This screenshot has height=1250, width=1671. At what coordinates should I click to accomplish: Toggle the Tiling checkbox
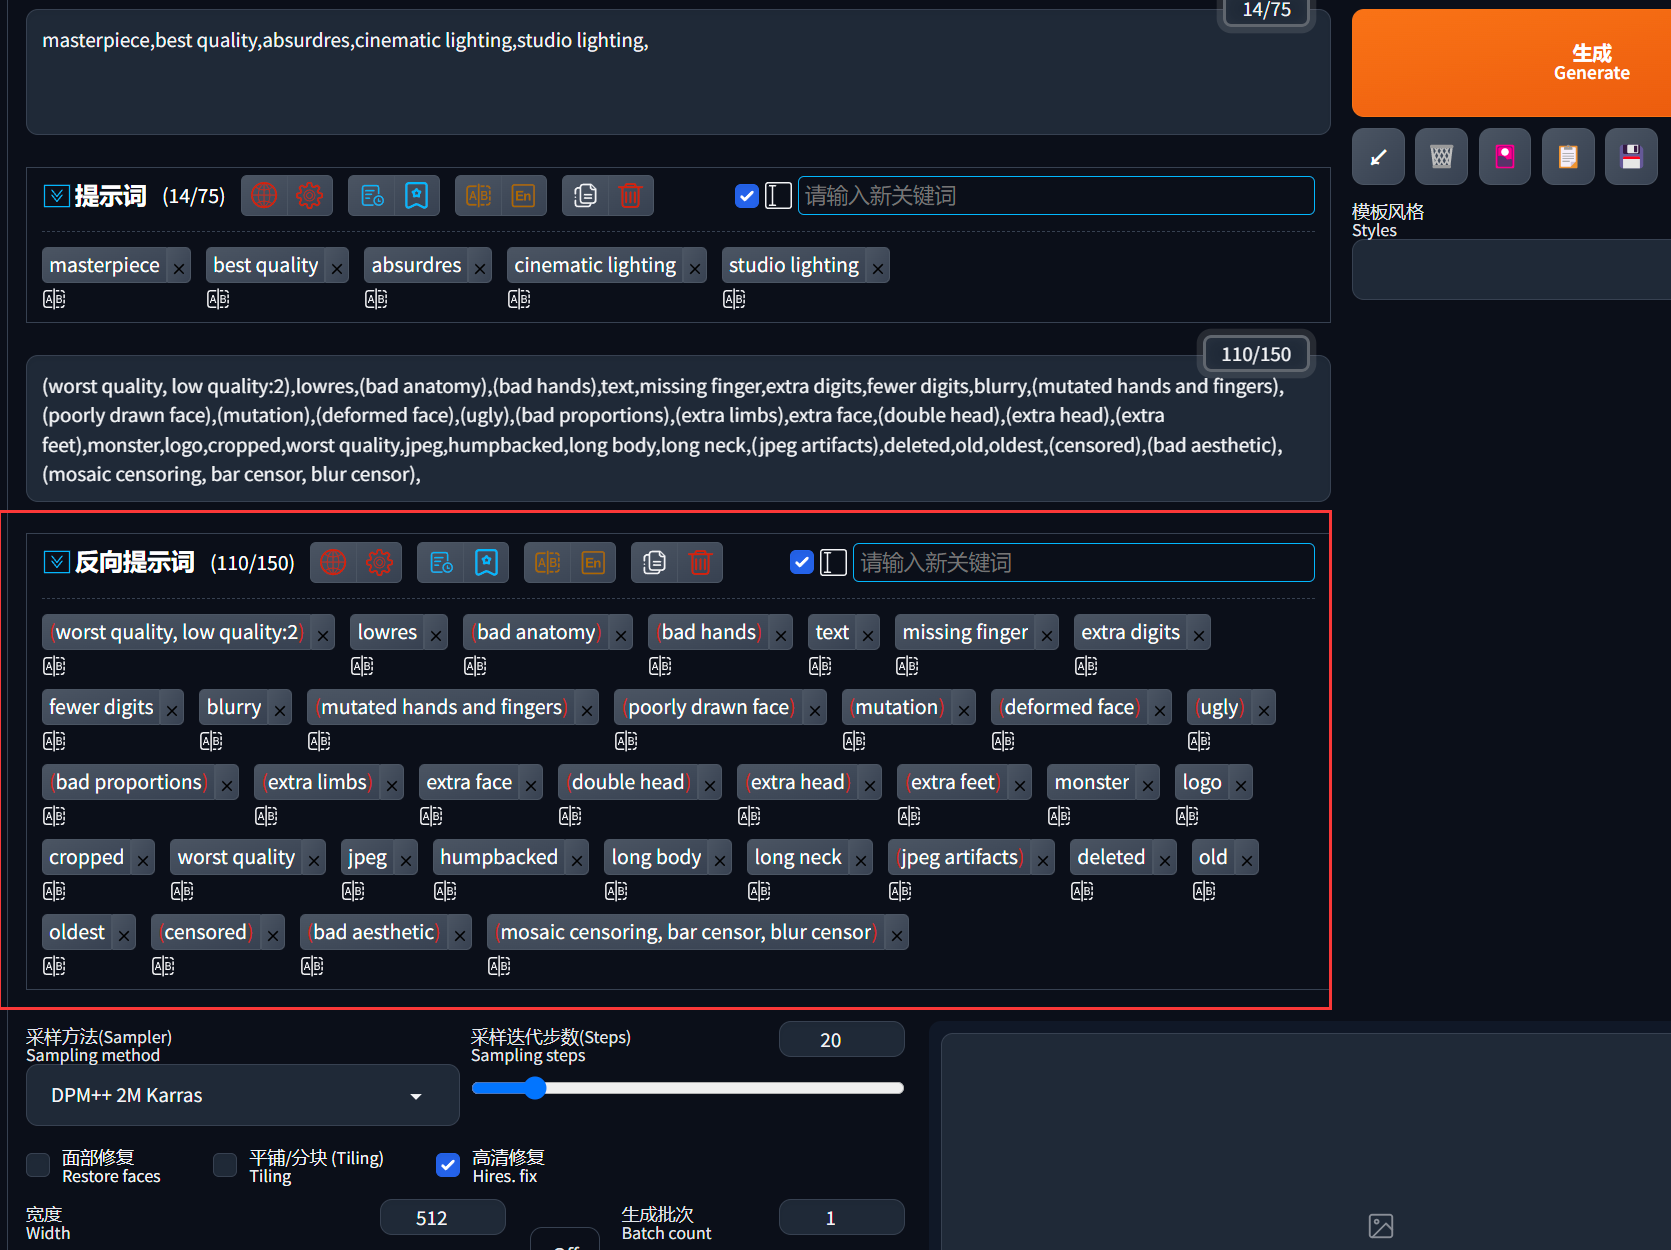pos(225,1165)
